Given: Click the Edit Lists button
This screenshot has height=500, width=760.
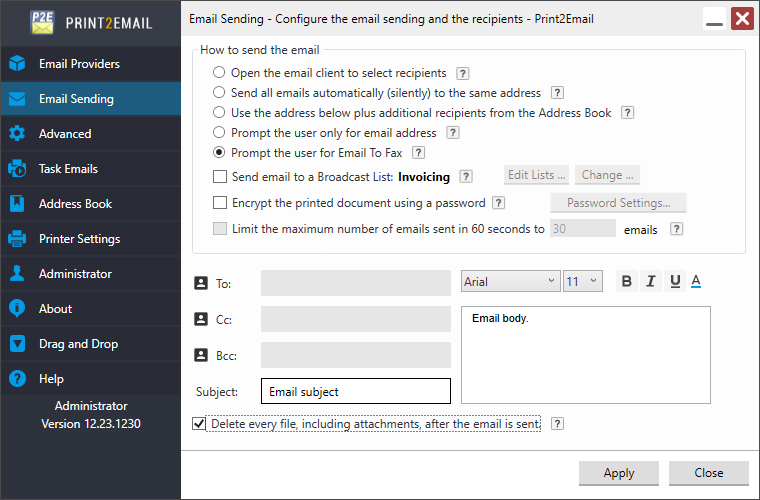Looking at the screenshot, I should click(537, 175).
